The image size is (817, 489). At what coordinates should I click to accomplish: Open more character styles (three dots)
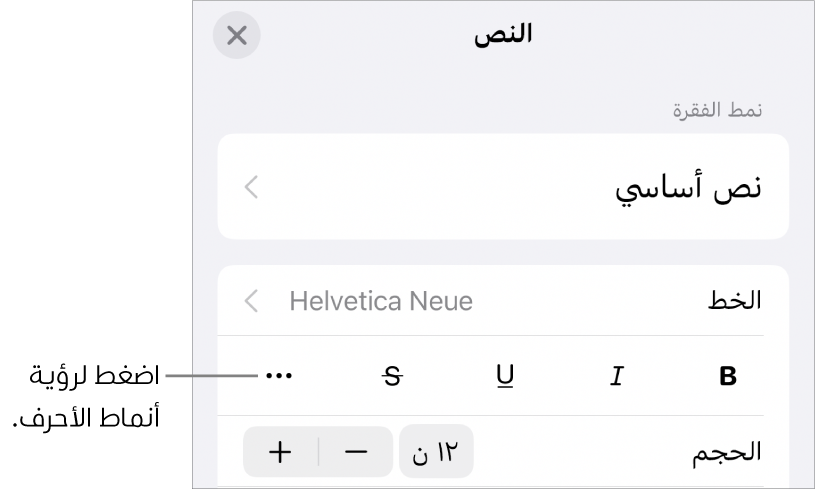click(x=280, y=377)
